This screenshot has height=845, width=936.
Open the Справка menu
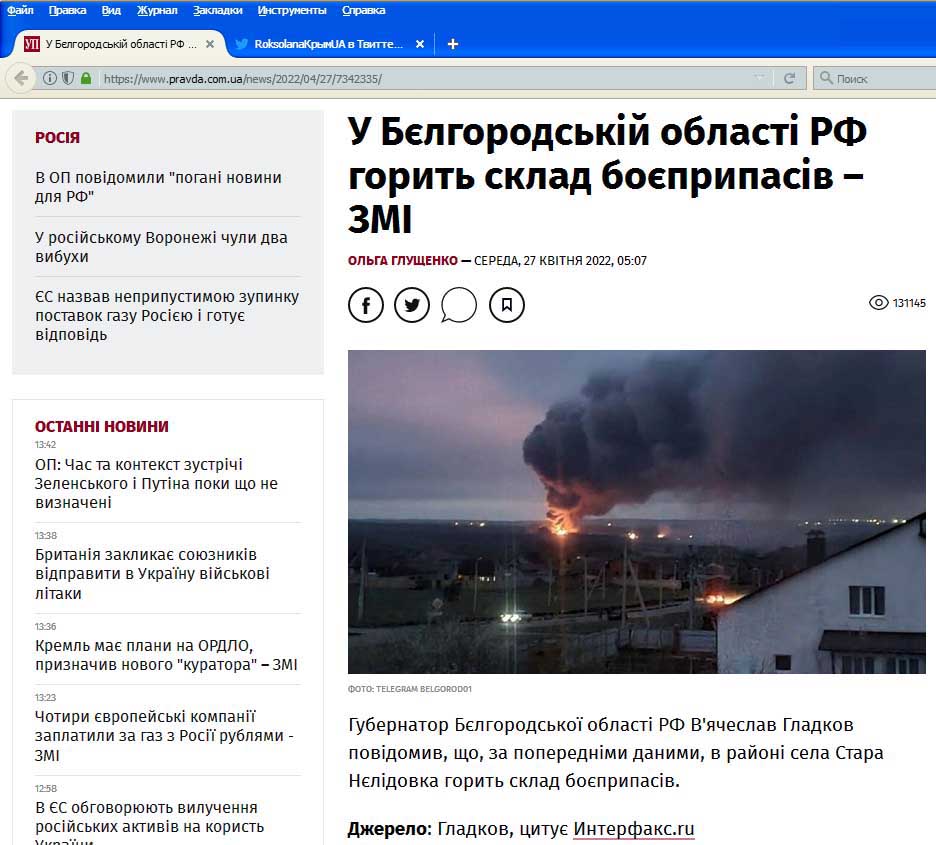tap(364, 10)
